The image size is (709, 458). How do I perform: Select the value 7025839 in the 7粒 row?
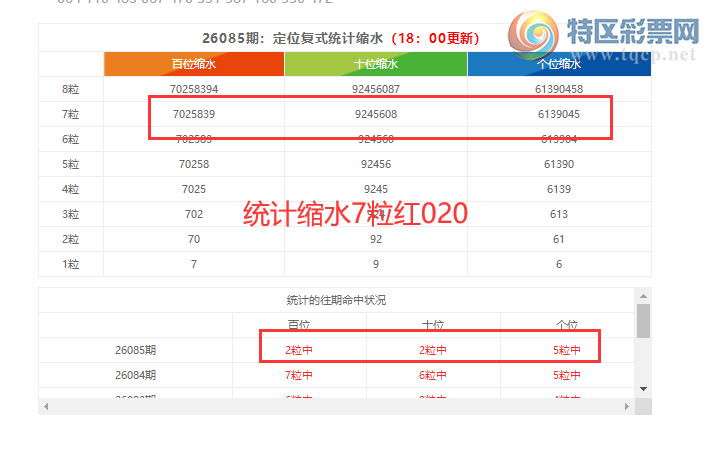(194, 114)
